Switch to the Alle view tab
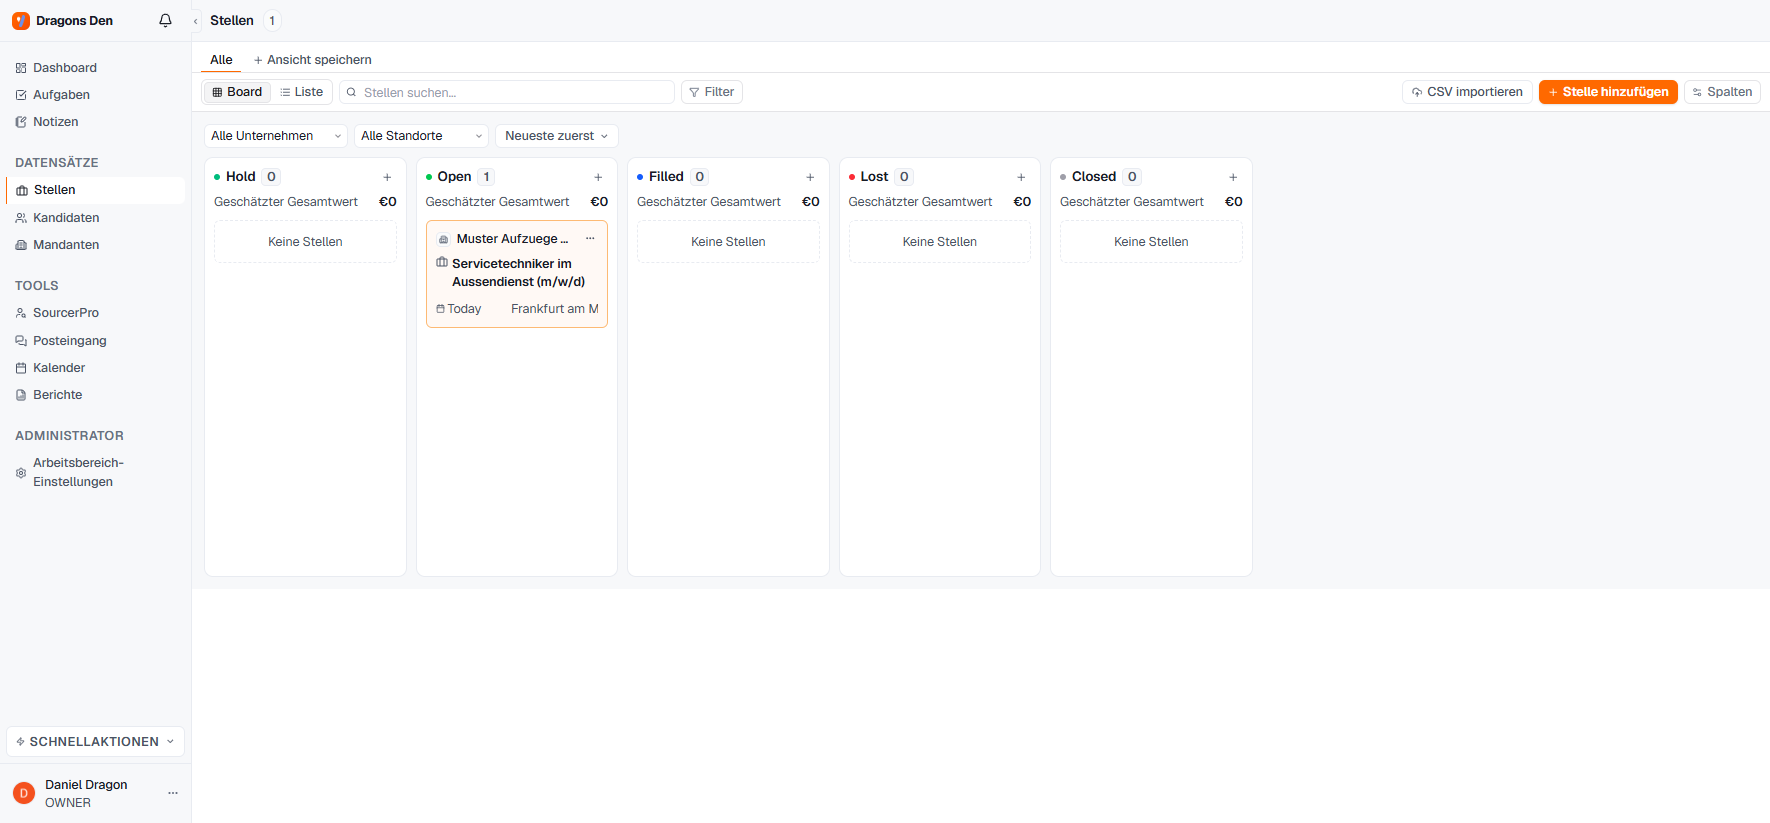1770x823 pixels. pyautogui.click(x=221, y=60)
